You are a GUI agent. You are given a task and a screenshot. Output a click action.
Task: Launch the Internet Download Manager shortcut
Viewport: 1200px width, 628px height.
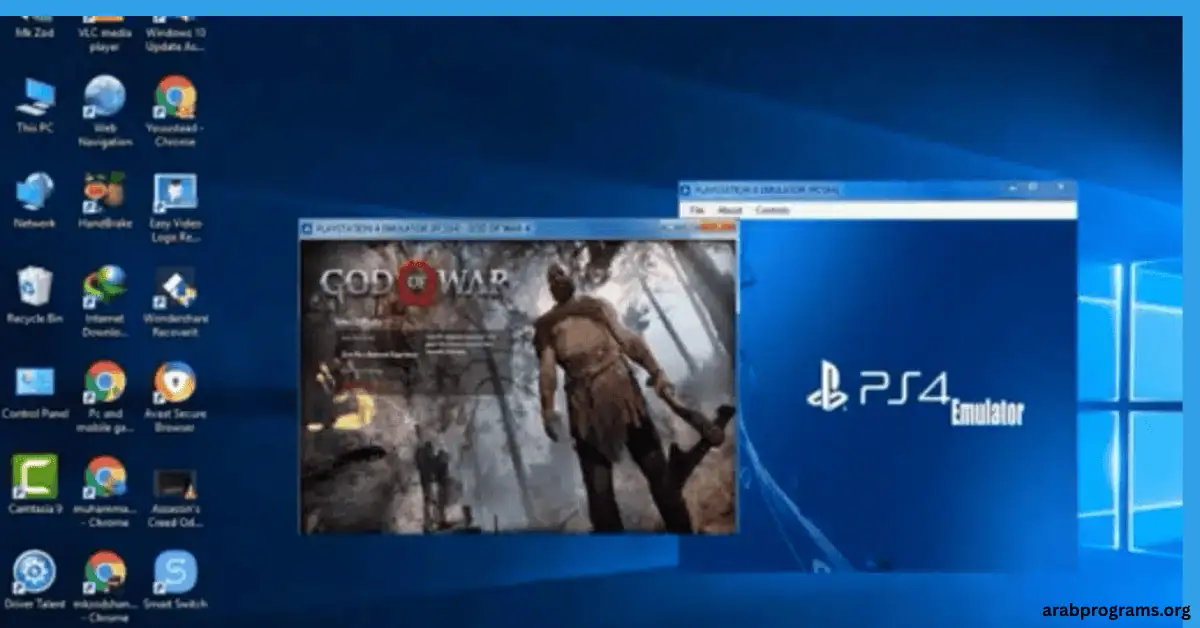[105, 301]
